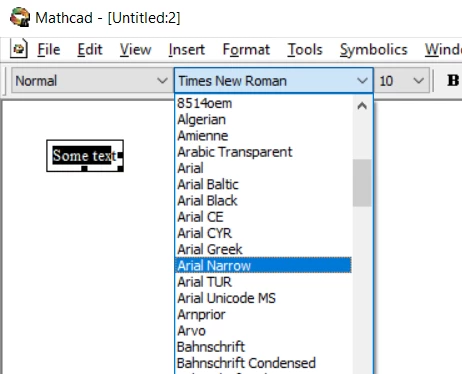This screenshot has height=374, width=462.
Task: Click the 'Some text' text region
Action: point(85,155)
